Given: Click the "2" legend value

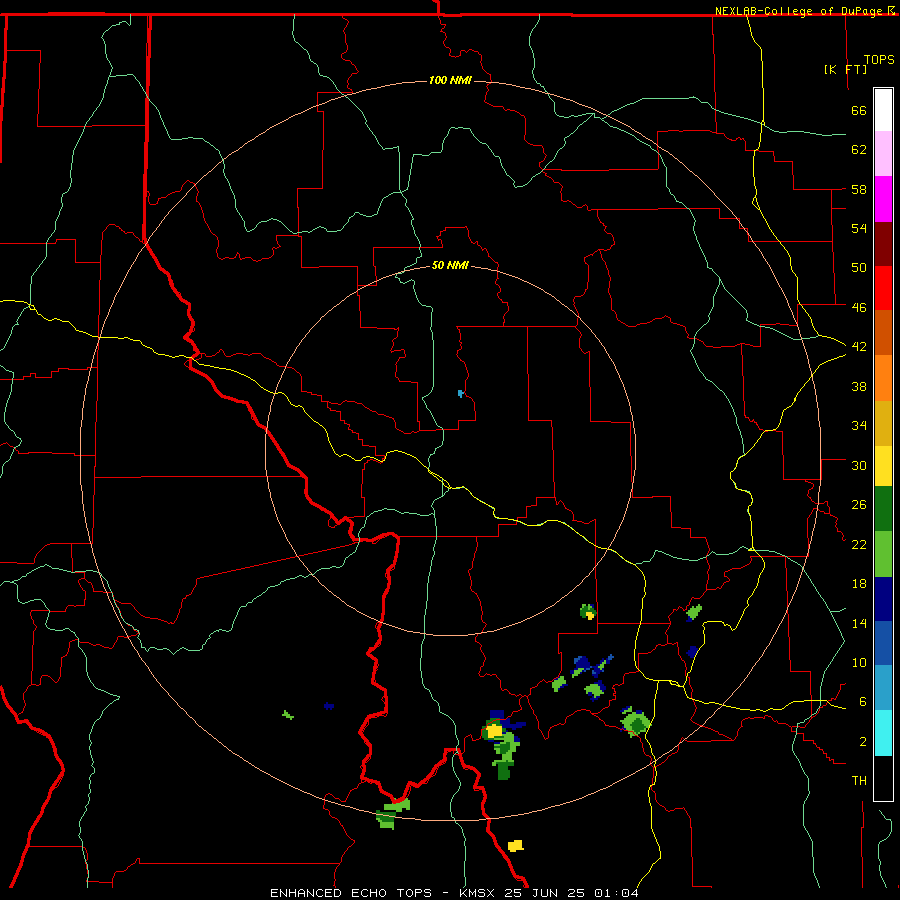Looking at the screenshot, I should [x=862, y=742].
